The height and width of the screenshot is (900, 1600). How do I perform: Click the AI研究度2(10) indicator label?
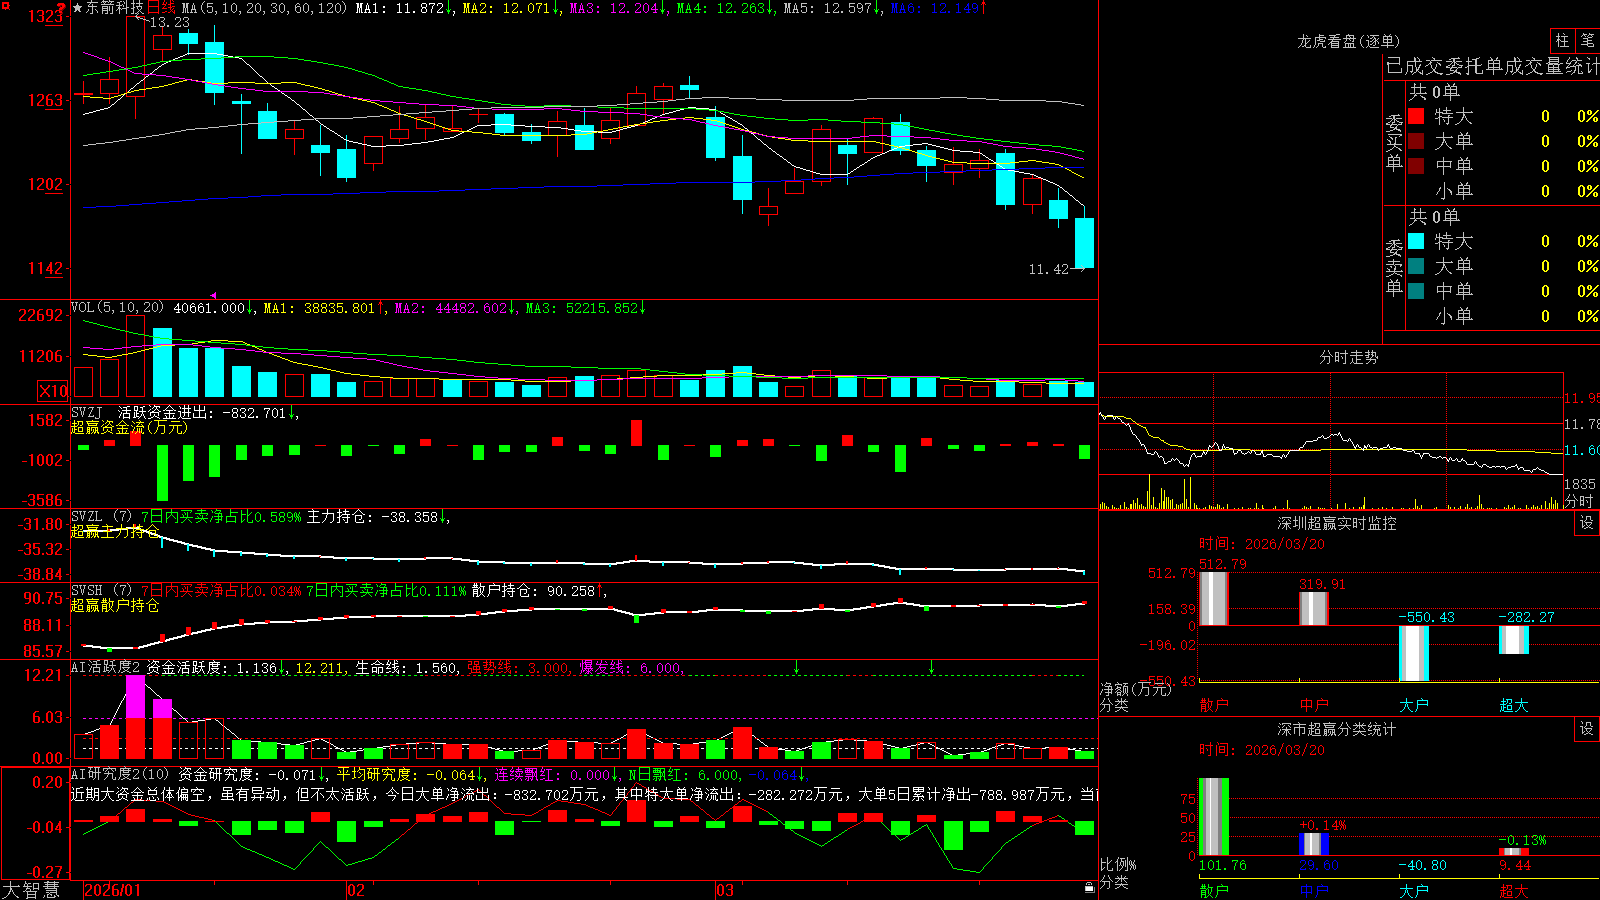[x=120, y=774]
